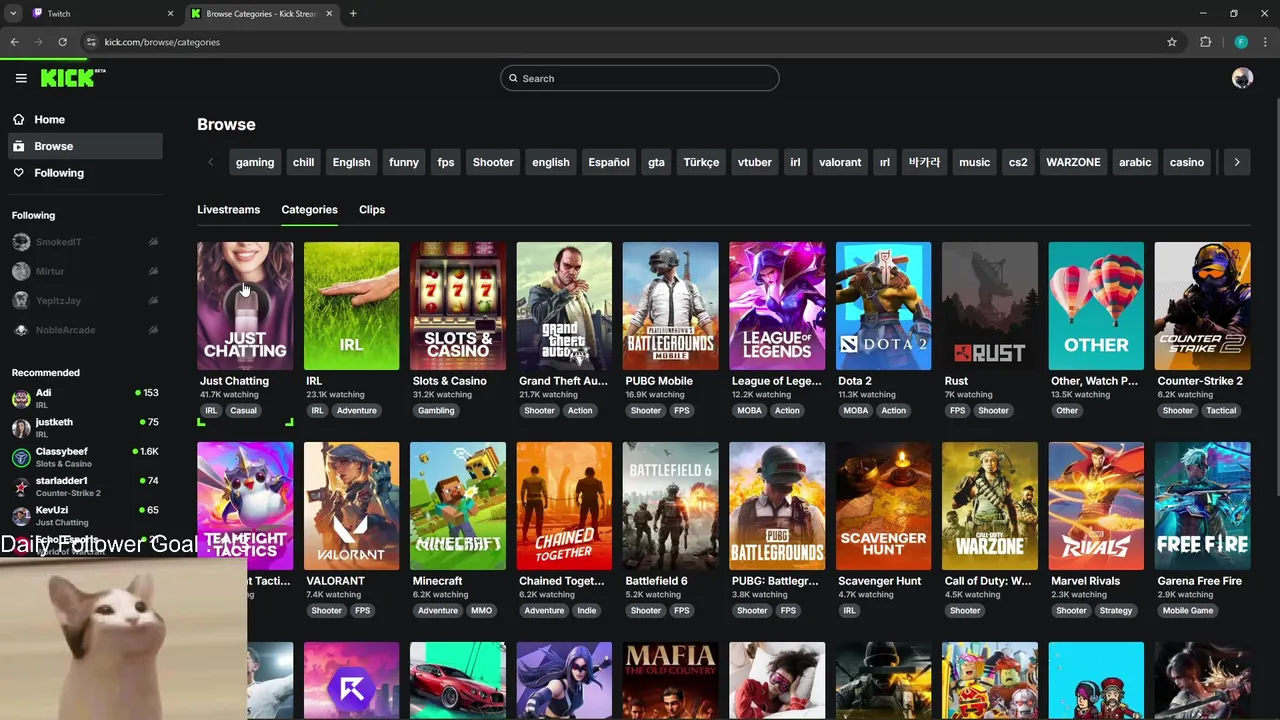Image resolution: width=1280 pixels, height=720 pixels.
Task: Select the arabic tag chip
Action: point(1135,162)
